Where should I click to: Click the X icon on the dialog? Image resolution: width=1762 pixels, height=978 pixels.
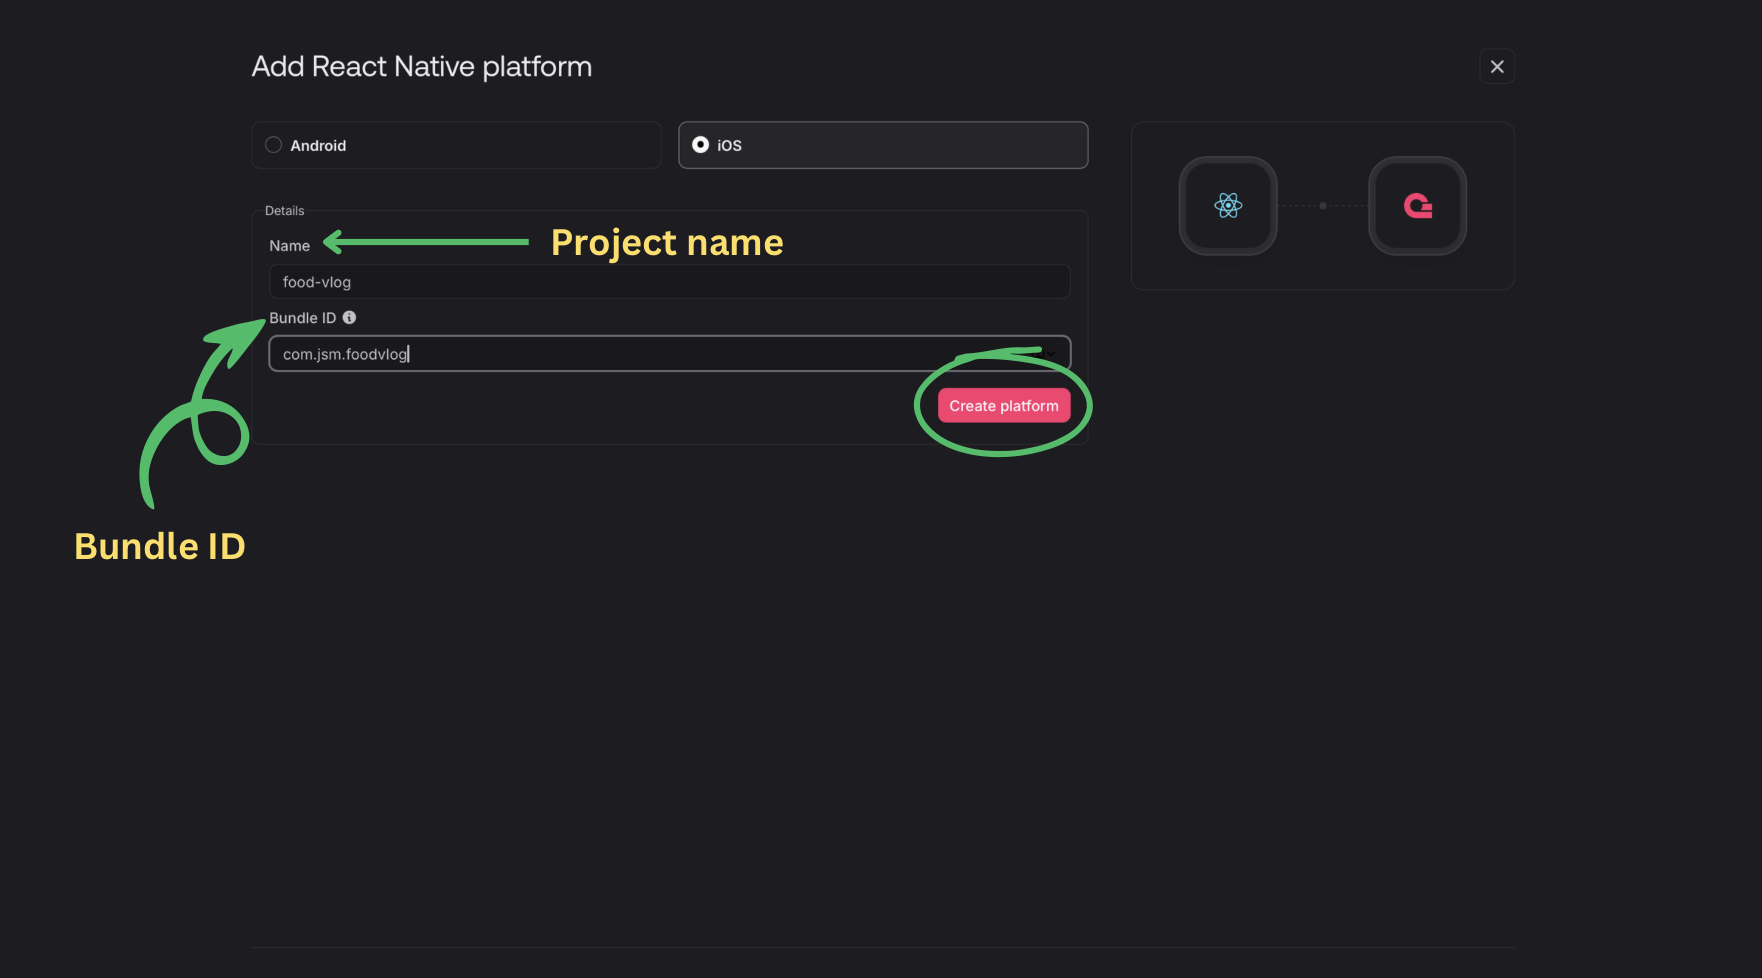point(1497,66)
